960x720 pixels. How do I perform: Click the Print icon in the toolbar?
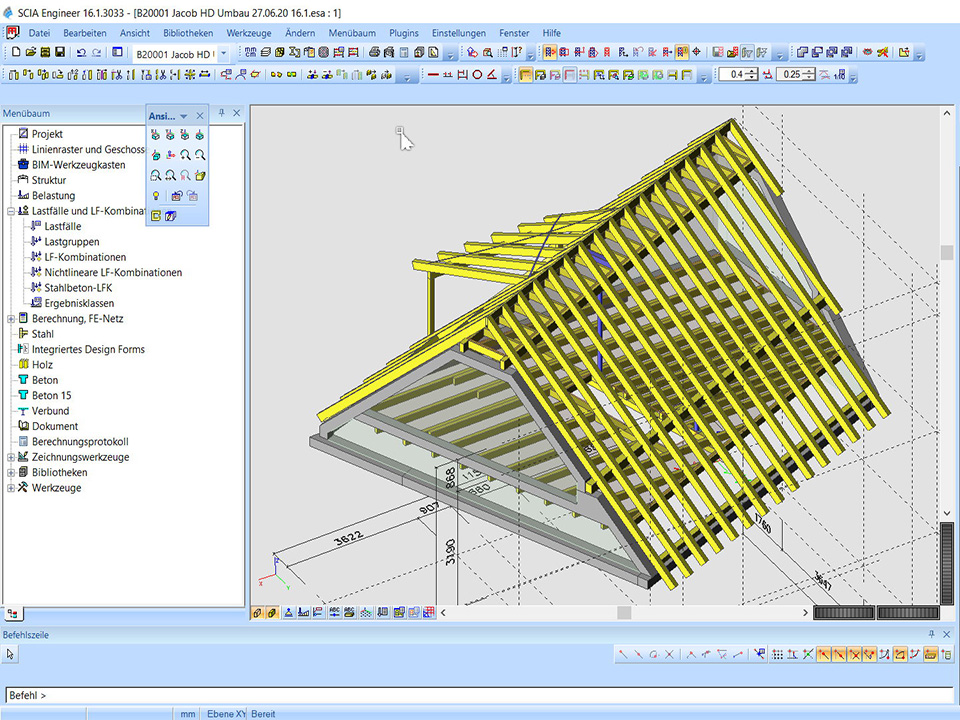[374, 52]
